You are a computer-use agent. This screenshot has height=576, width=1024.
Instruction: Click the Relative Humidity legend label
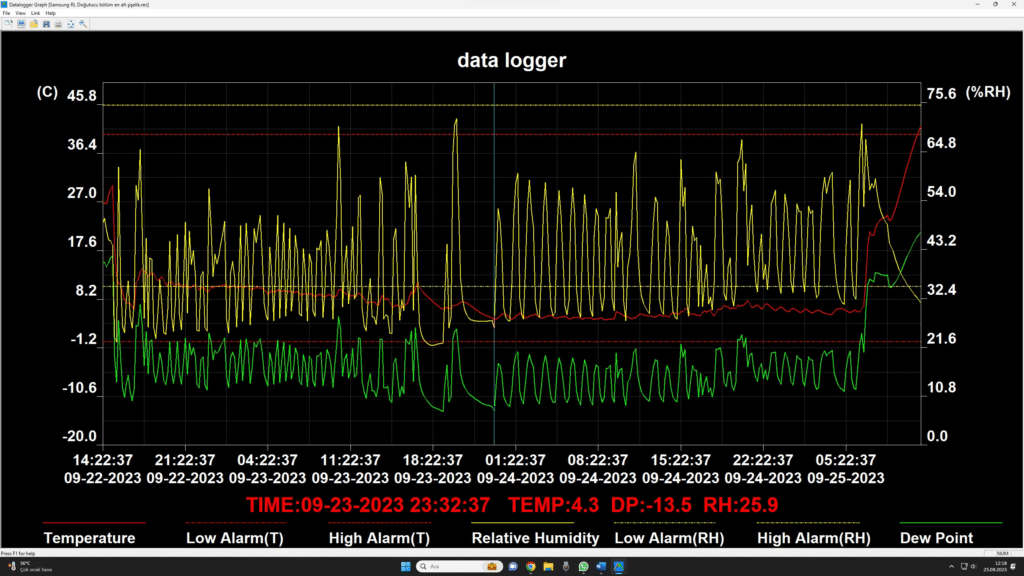point(536,538)
